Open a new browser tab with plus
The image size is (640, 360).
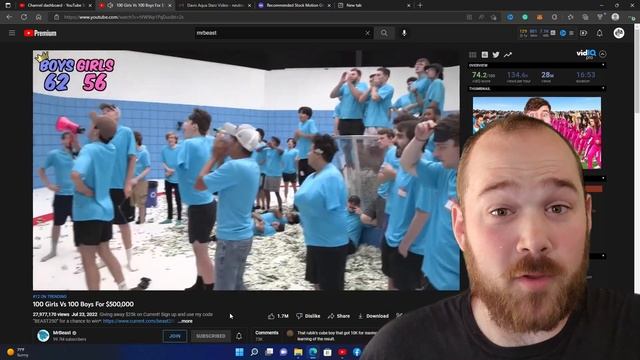420,5
